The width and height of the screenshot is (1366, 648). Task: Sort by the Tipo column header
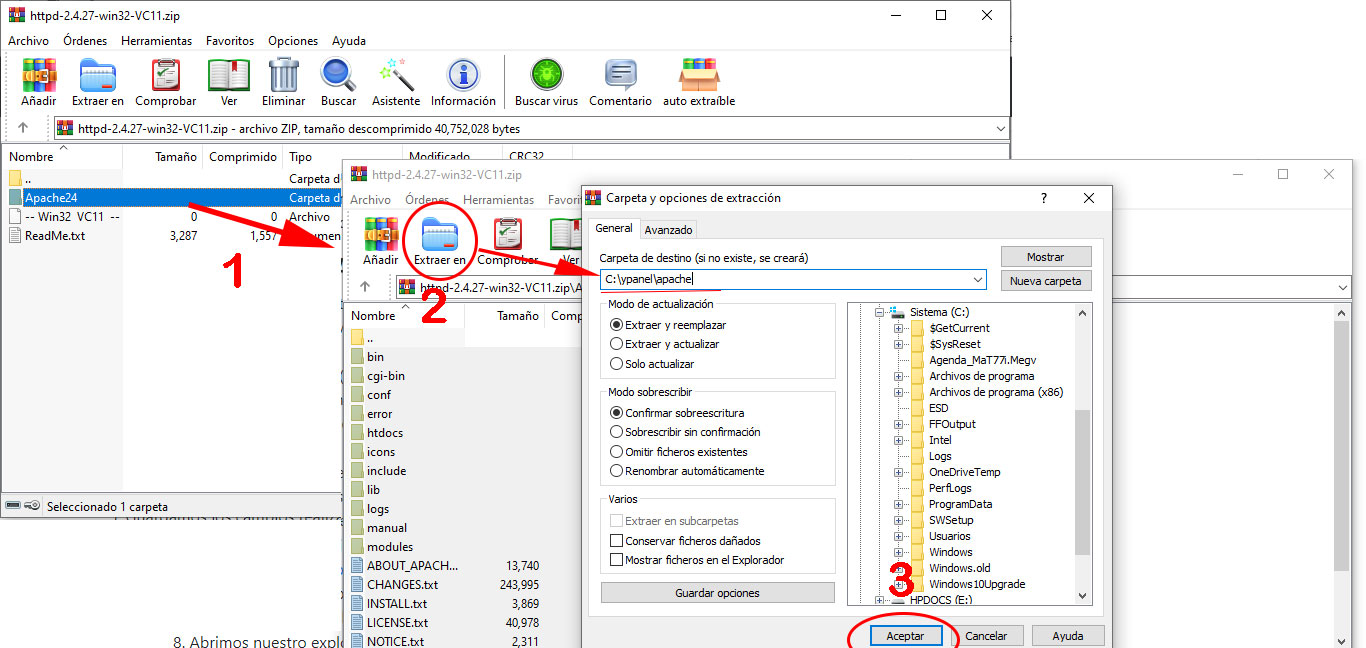pos(342,157)
